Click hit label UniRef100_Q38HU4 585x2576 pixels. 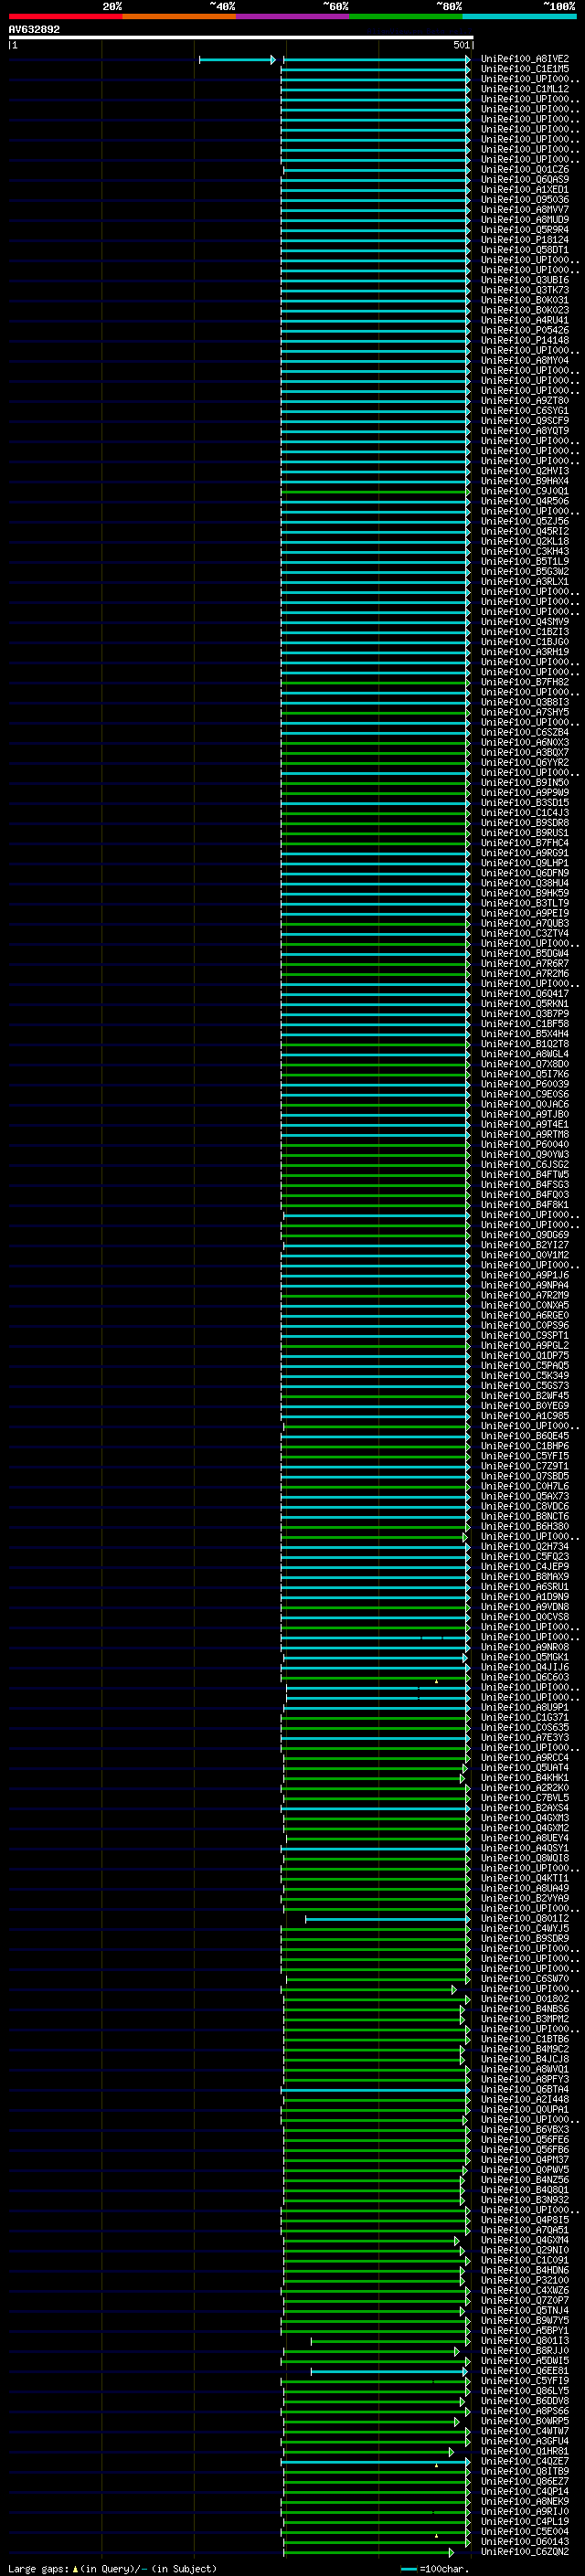(x=525, y=883)
